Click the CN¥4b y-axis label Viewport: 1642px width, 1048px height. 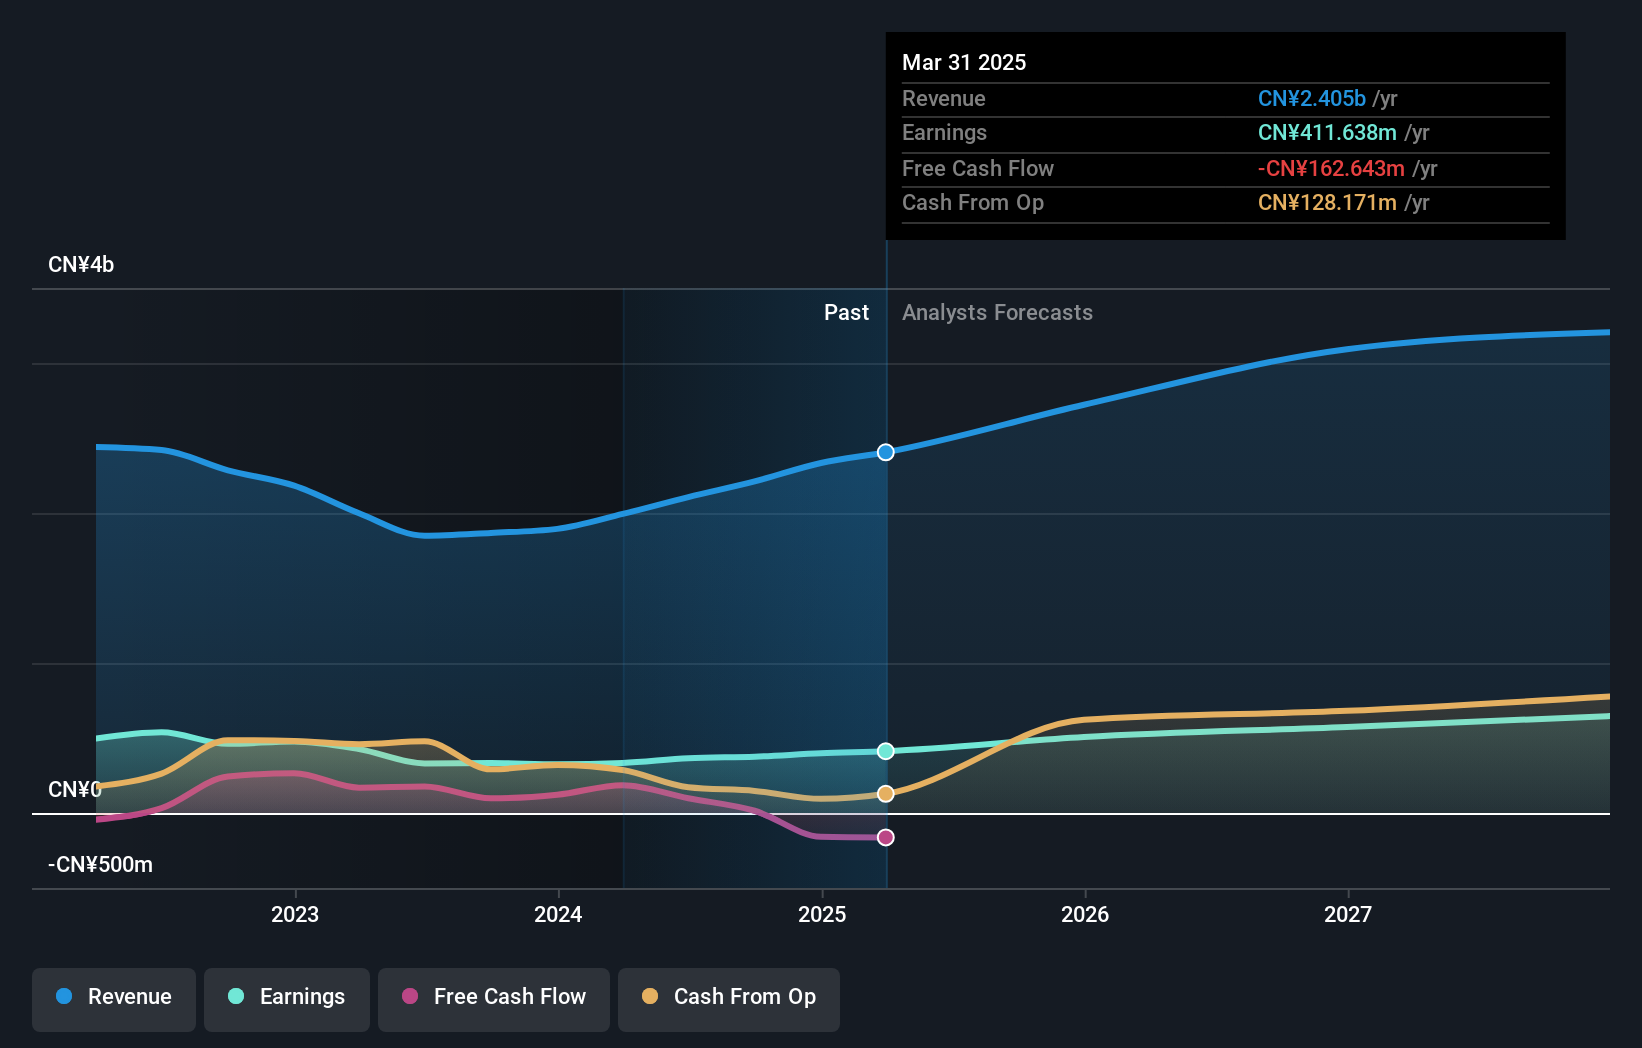coord(81,265)
